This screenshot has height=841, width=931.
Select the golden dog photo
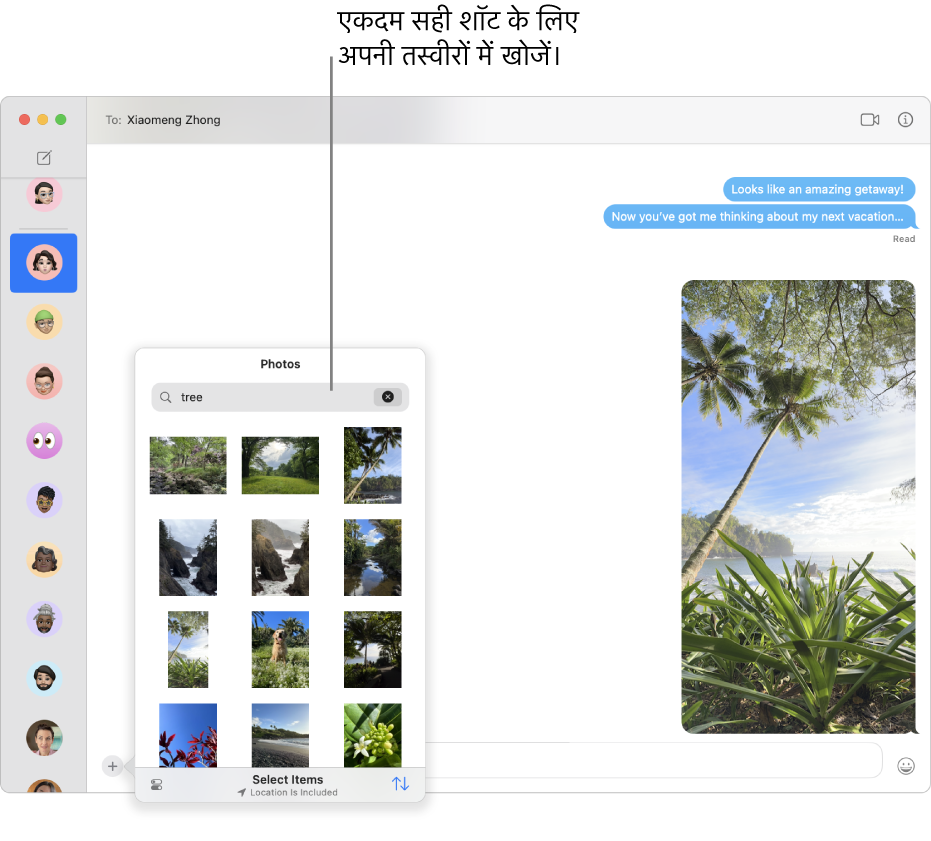[280, 649]
